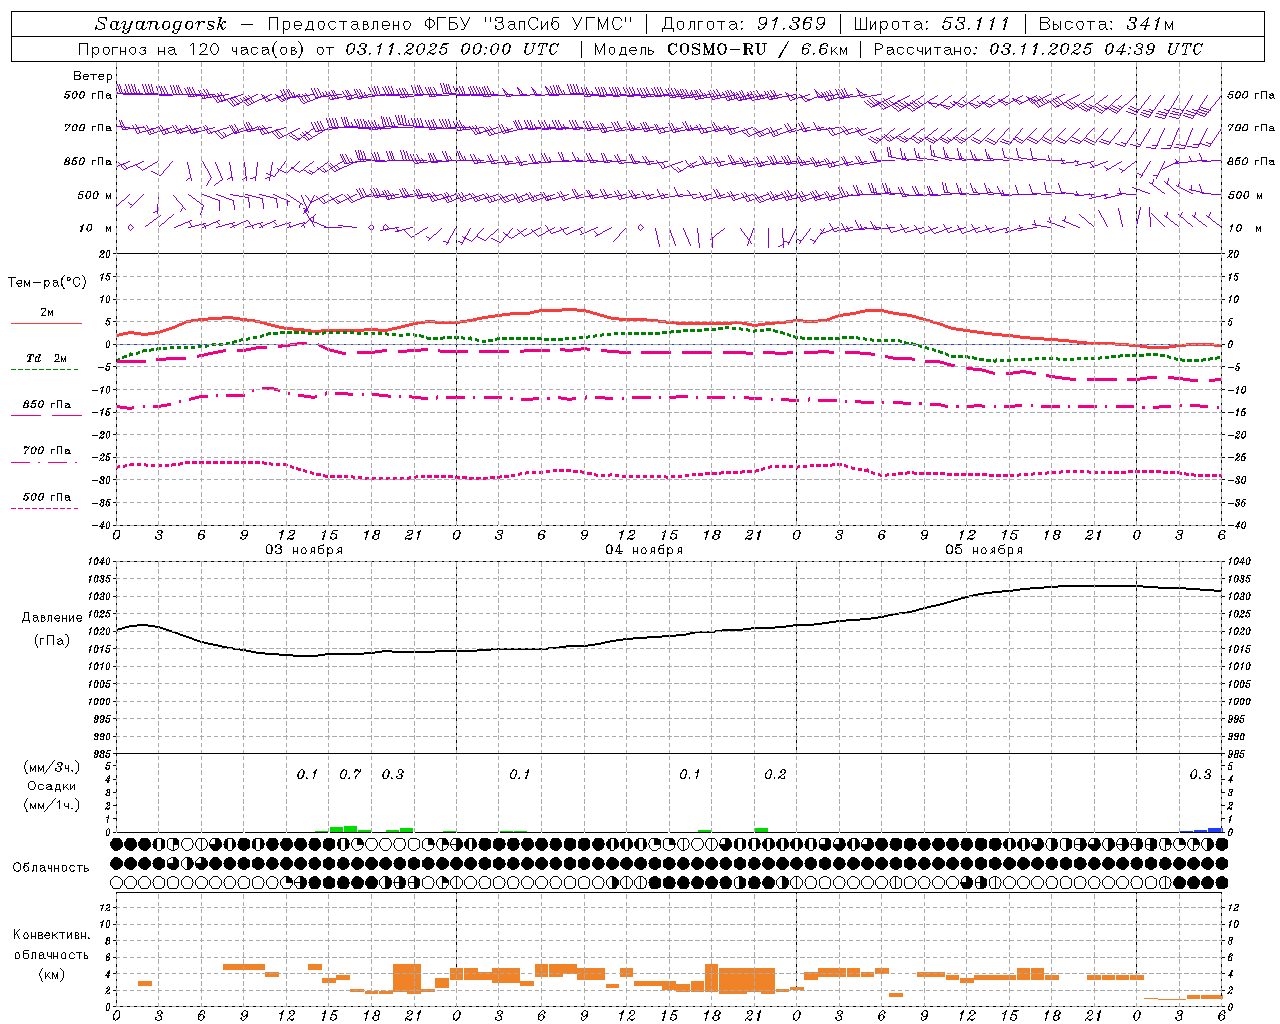Click the Облачность cloud cover row label
Image resolution: width=1280 pixels, height=1024 pixels.
click(51, 868)
